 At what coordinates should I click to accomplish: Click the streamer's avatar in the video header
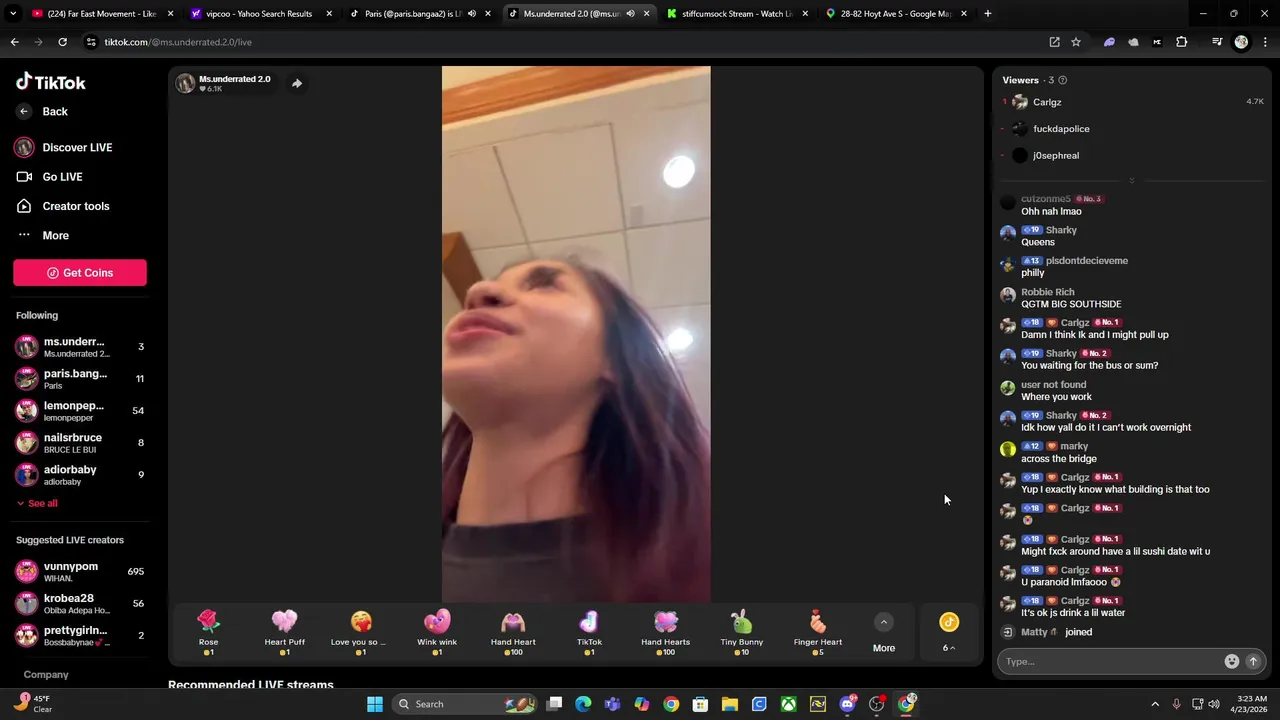(185, 83)
